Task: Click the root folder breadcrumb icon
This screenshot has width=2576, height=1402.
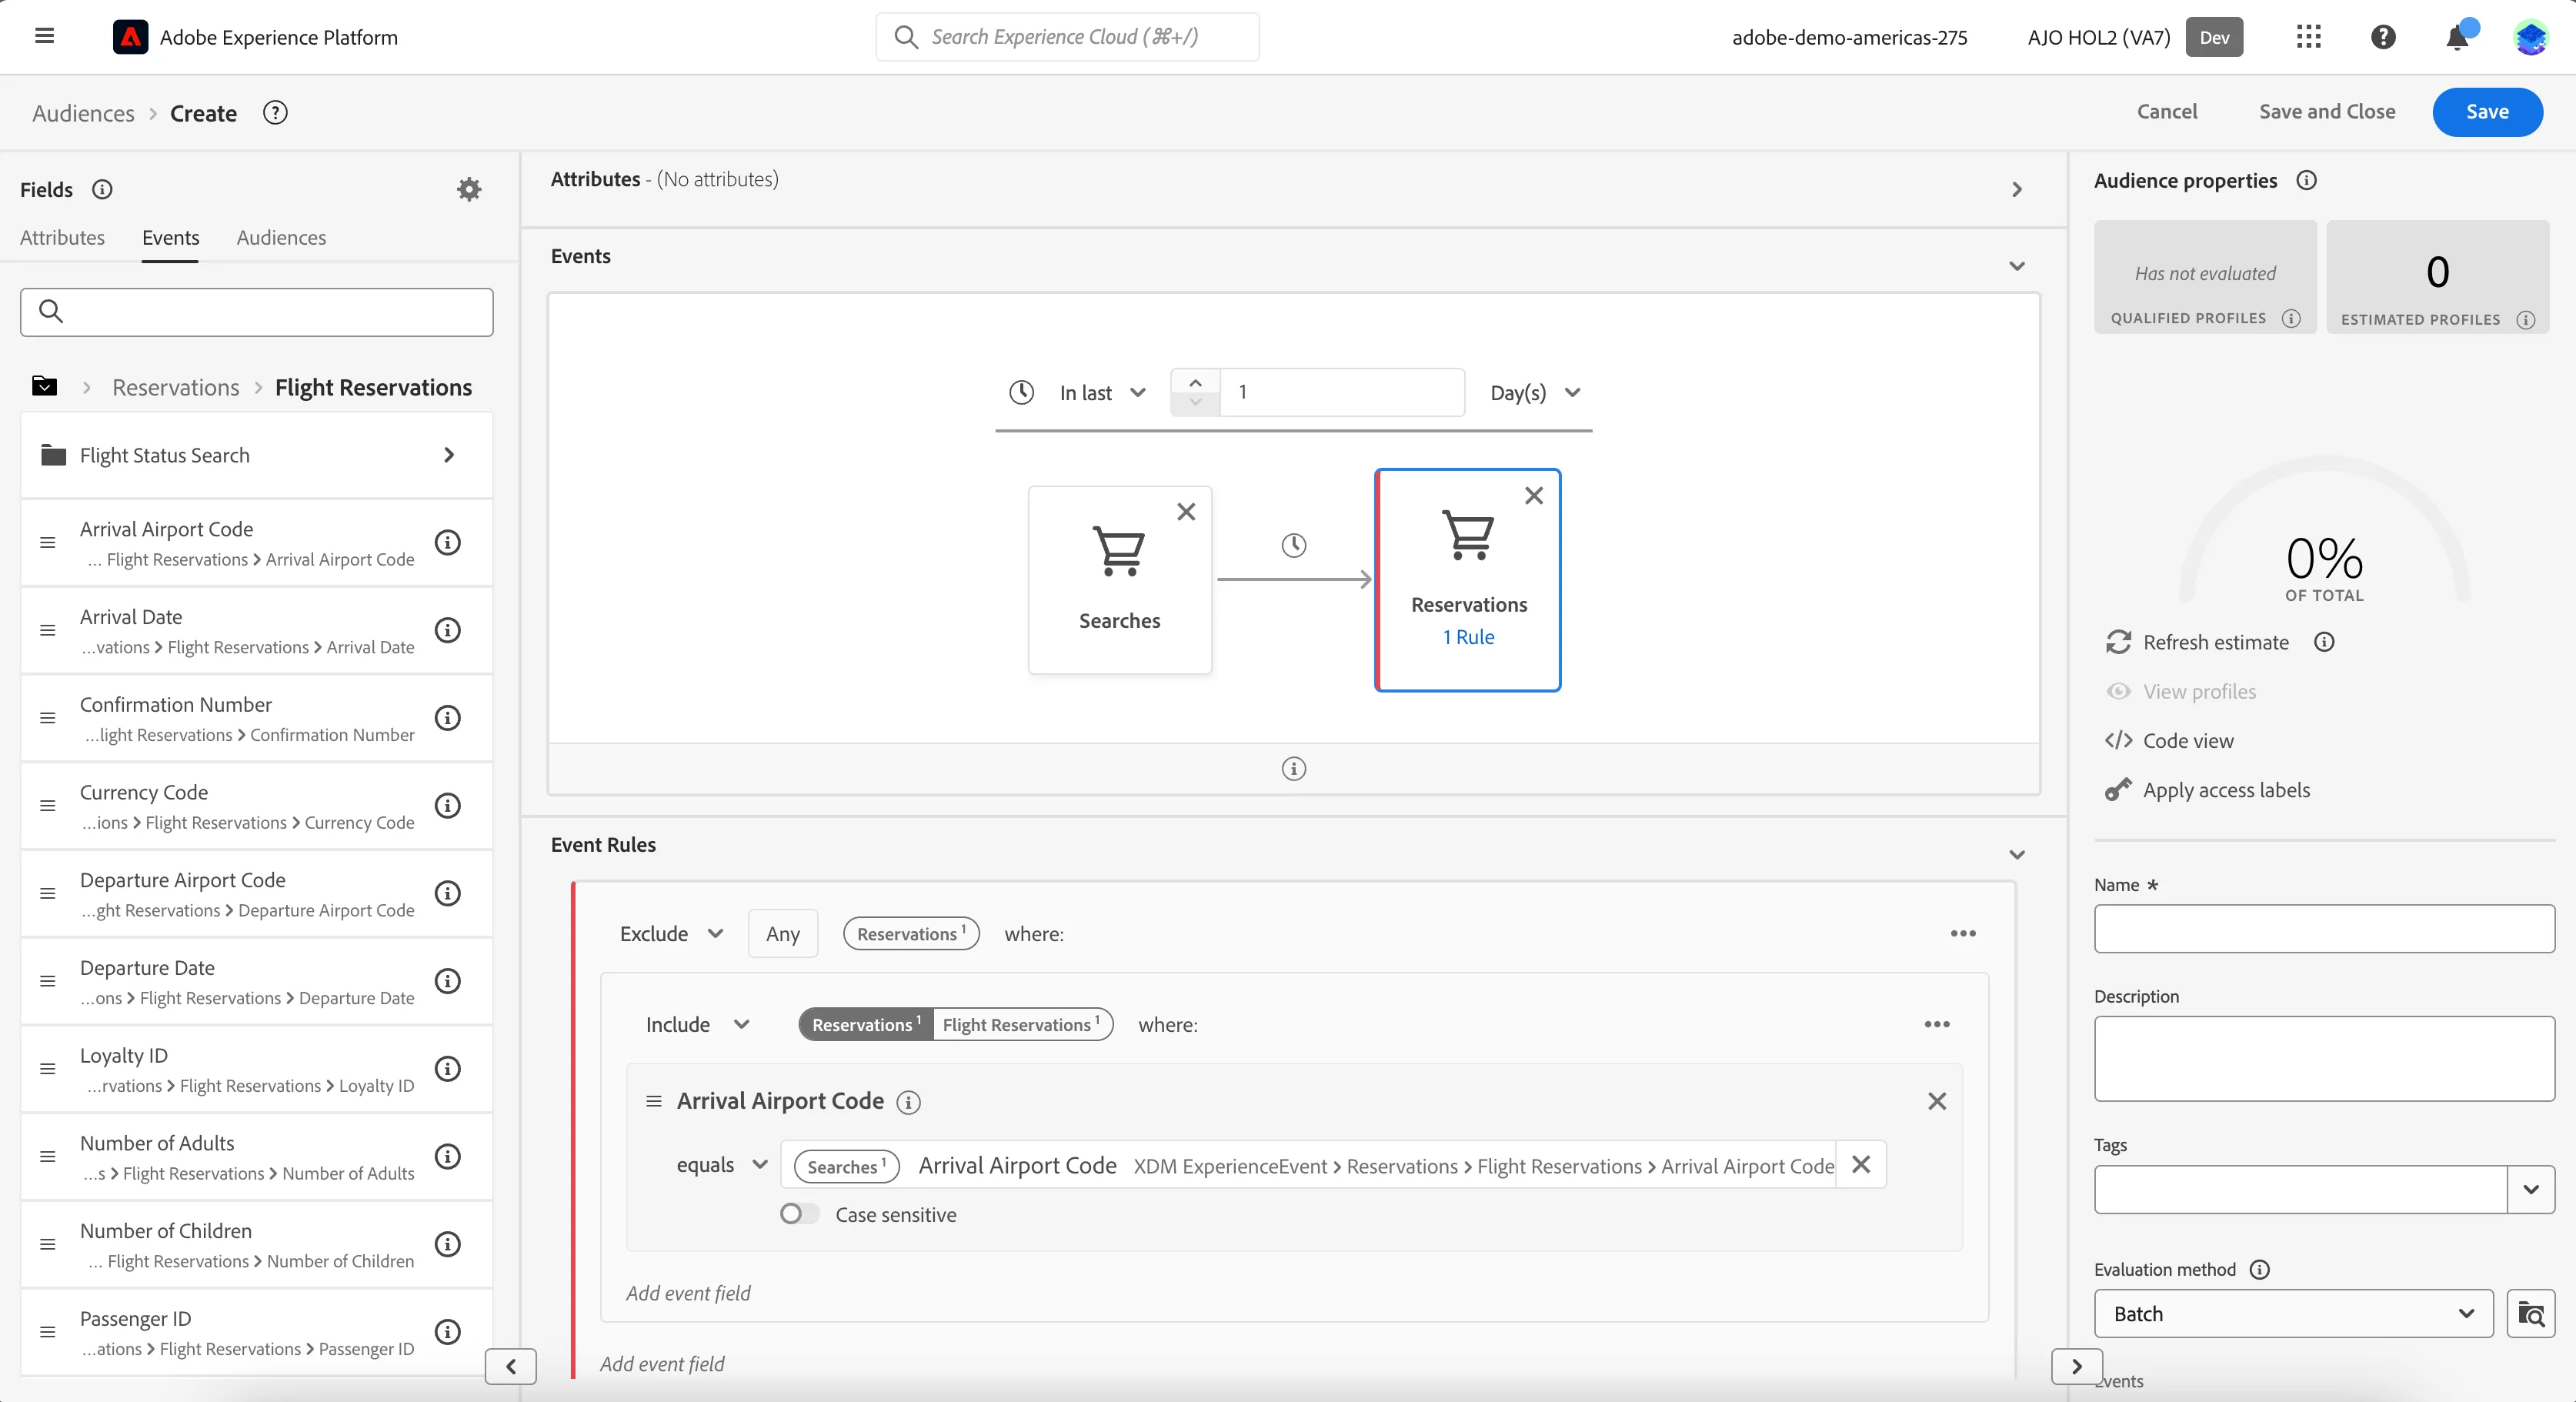Action: pyautogui.click(x=44, y=386)
